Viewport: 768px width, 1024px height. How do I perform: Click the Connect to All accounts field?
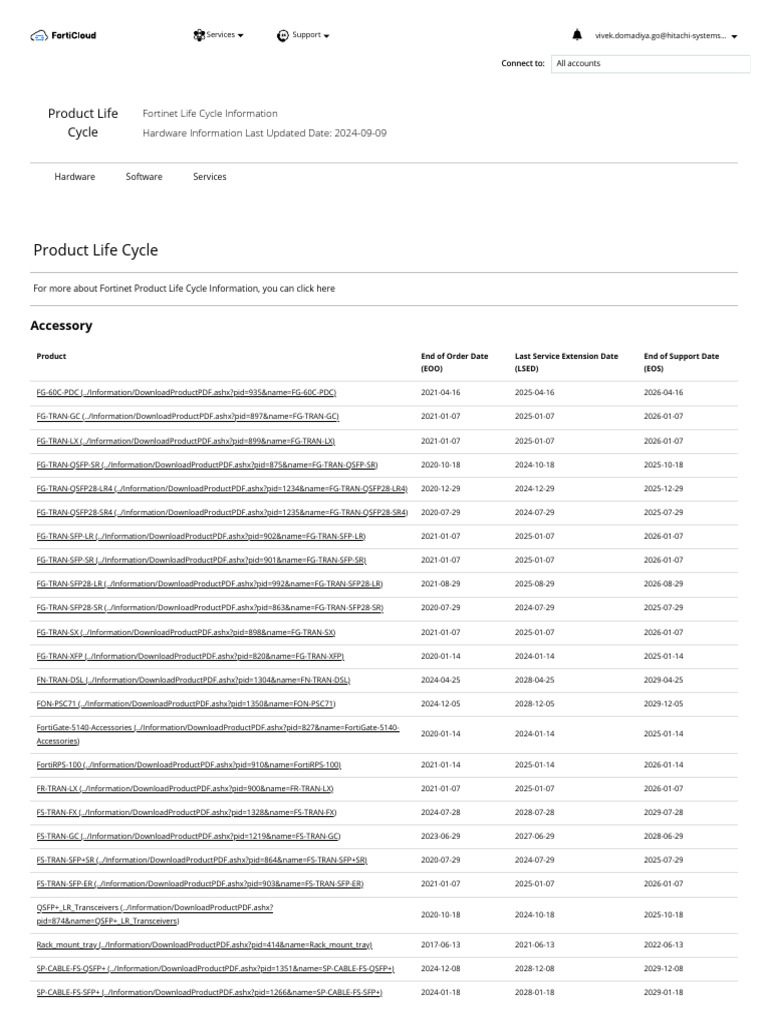point(650,63)
